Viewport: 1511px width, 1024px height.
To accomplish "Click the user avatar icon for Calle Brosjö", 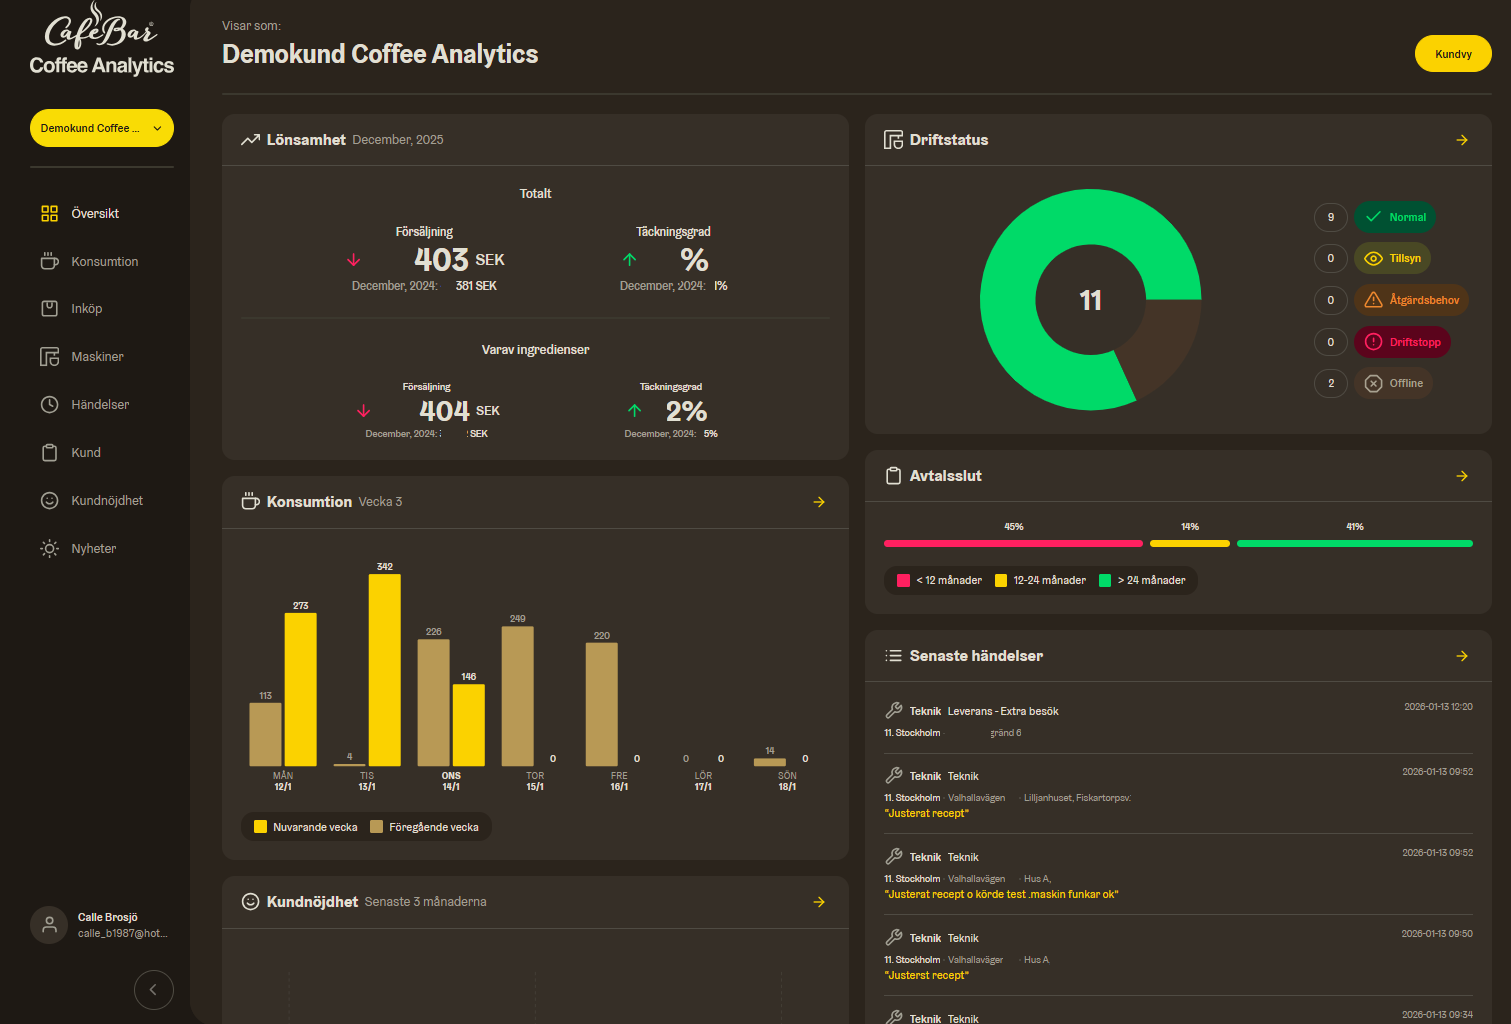I will 49,925.
